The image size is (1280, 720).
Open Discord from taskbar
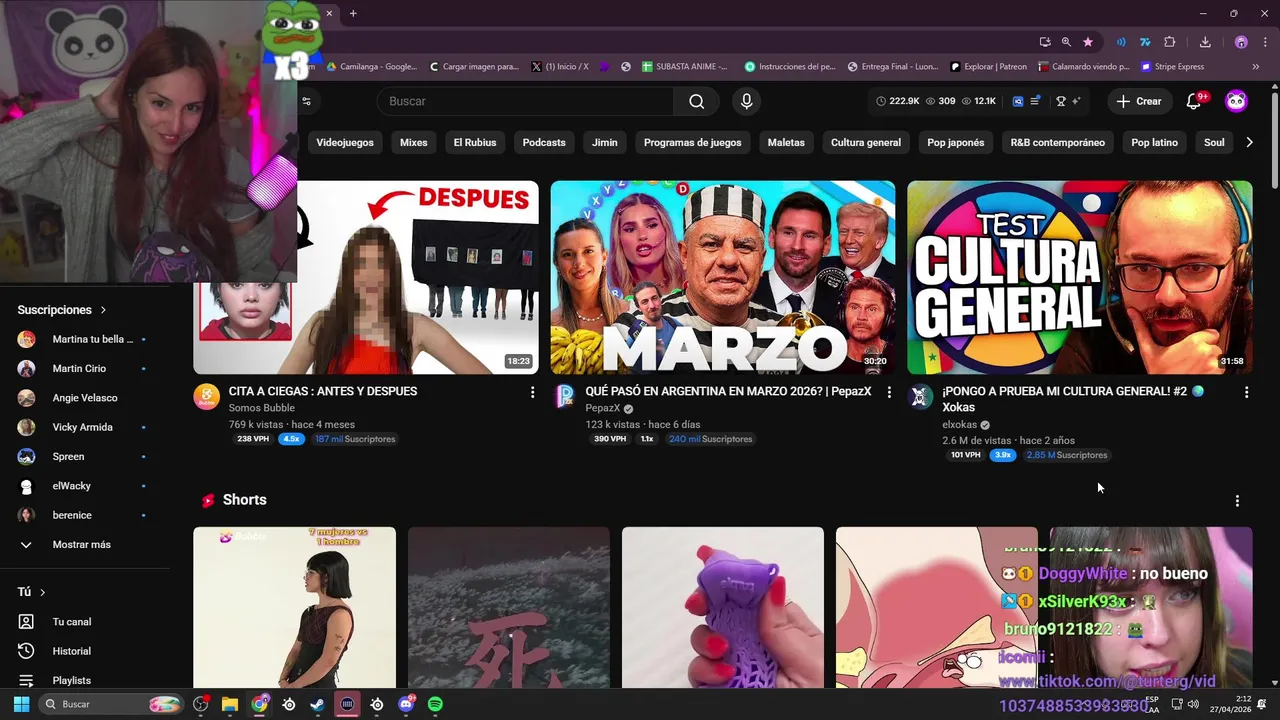click(x=406, y=704)
